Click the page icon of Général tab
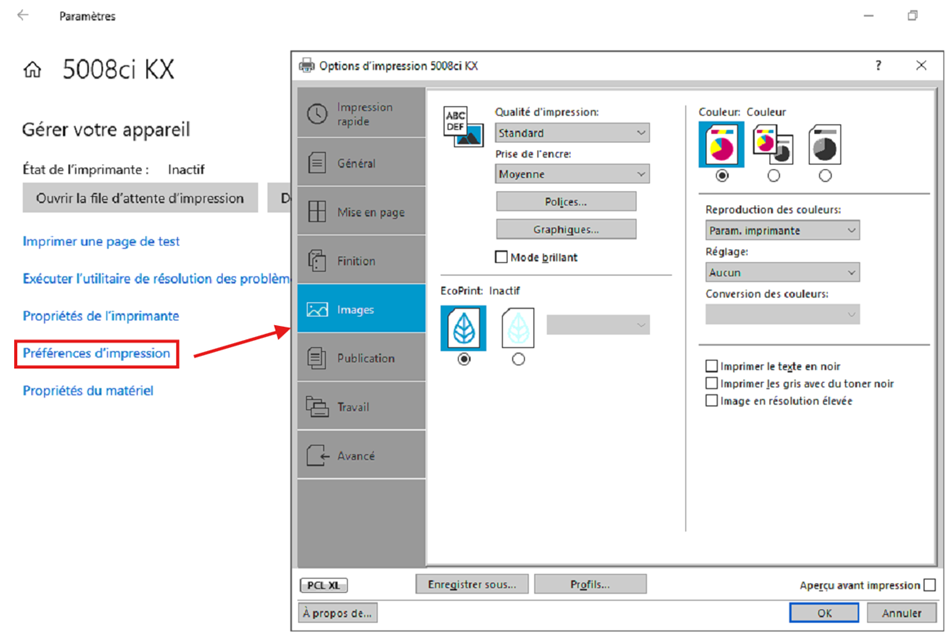The height and width of the screenshot is (633, 945). click(x=318, y=163)
